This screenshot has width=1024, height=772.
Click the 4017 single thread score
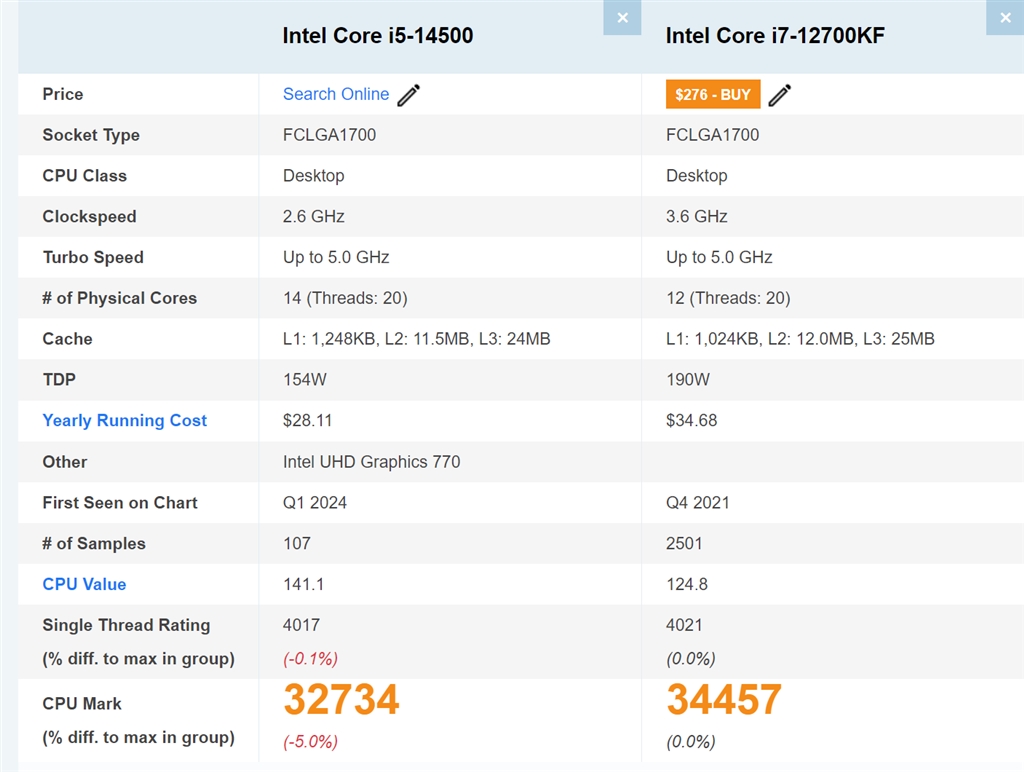(x=302, y=625)
